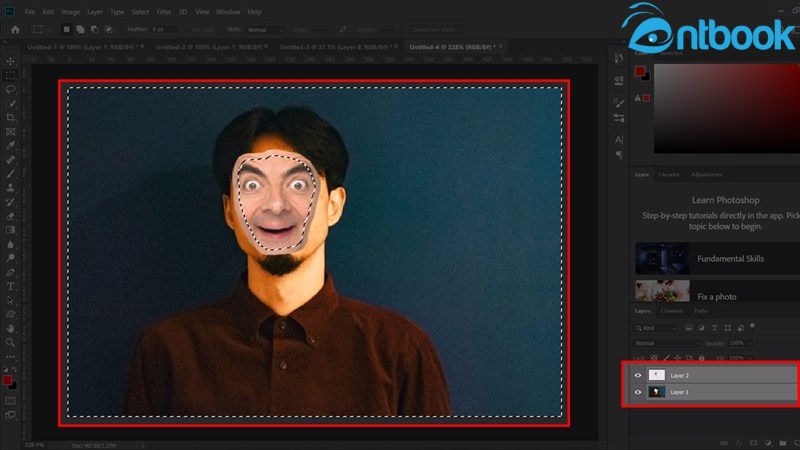
Task: Choose Add to selection mode button
Action: [x=80, y=30]
